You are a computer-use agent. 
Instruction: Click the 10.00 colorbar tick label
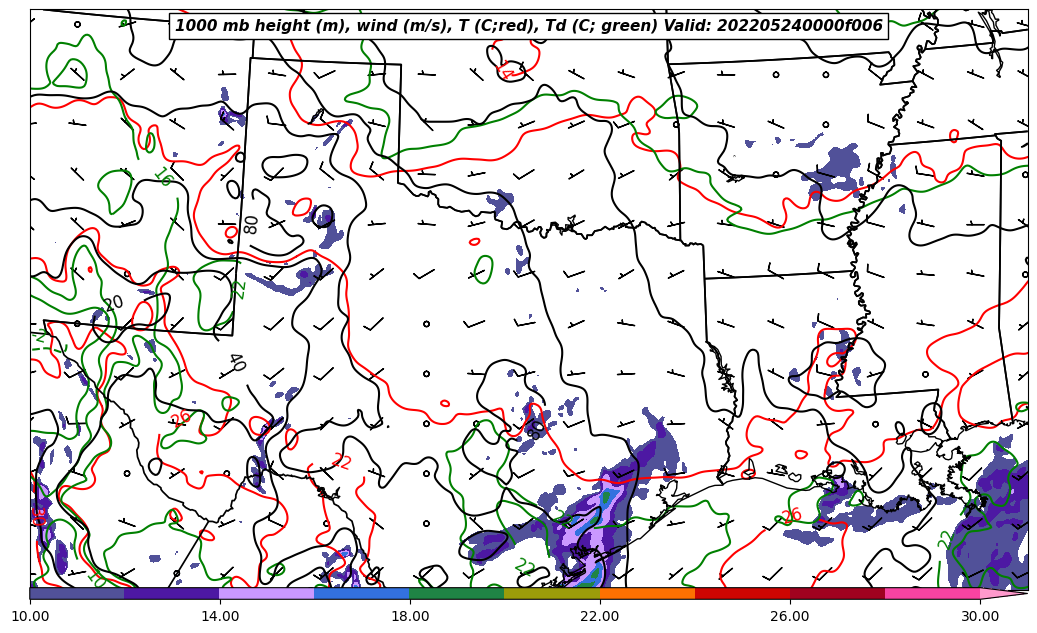point(30,616)
